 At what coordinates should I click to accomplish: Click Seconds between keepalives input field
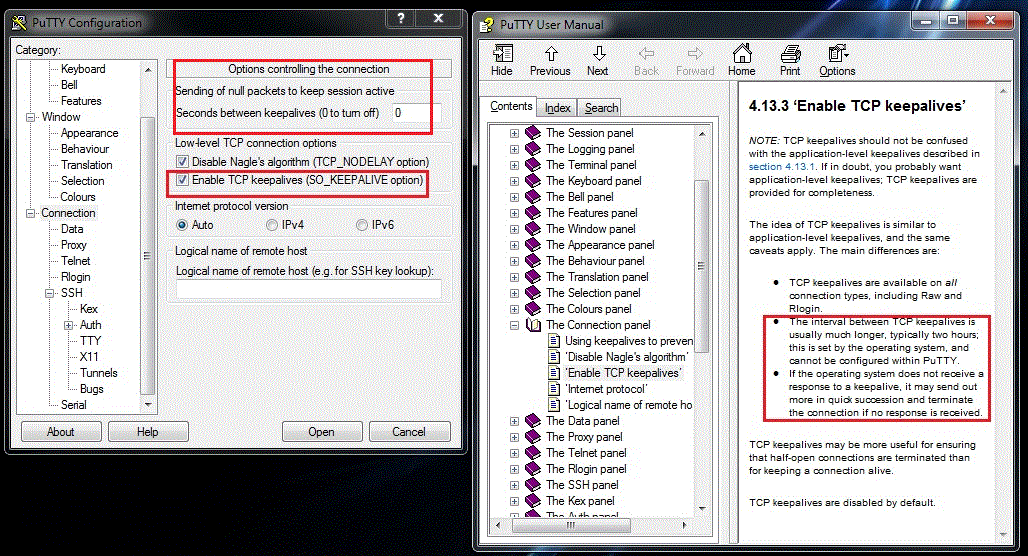pyautogui.click(x=416, y=113)
